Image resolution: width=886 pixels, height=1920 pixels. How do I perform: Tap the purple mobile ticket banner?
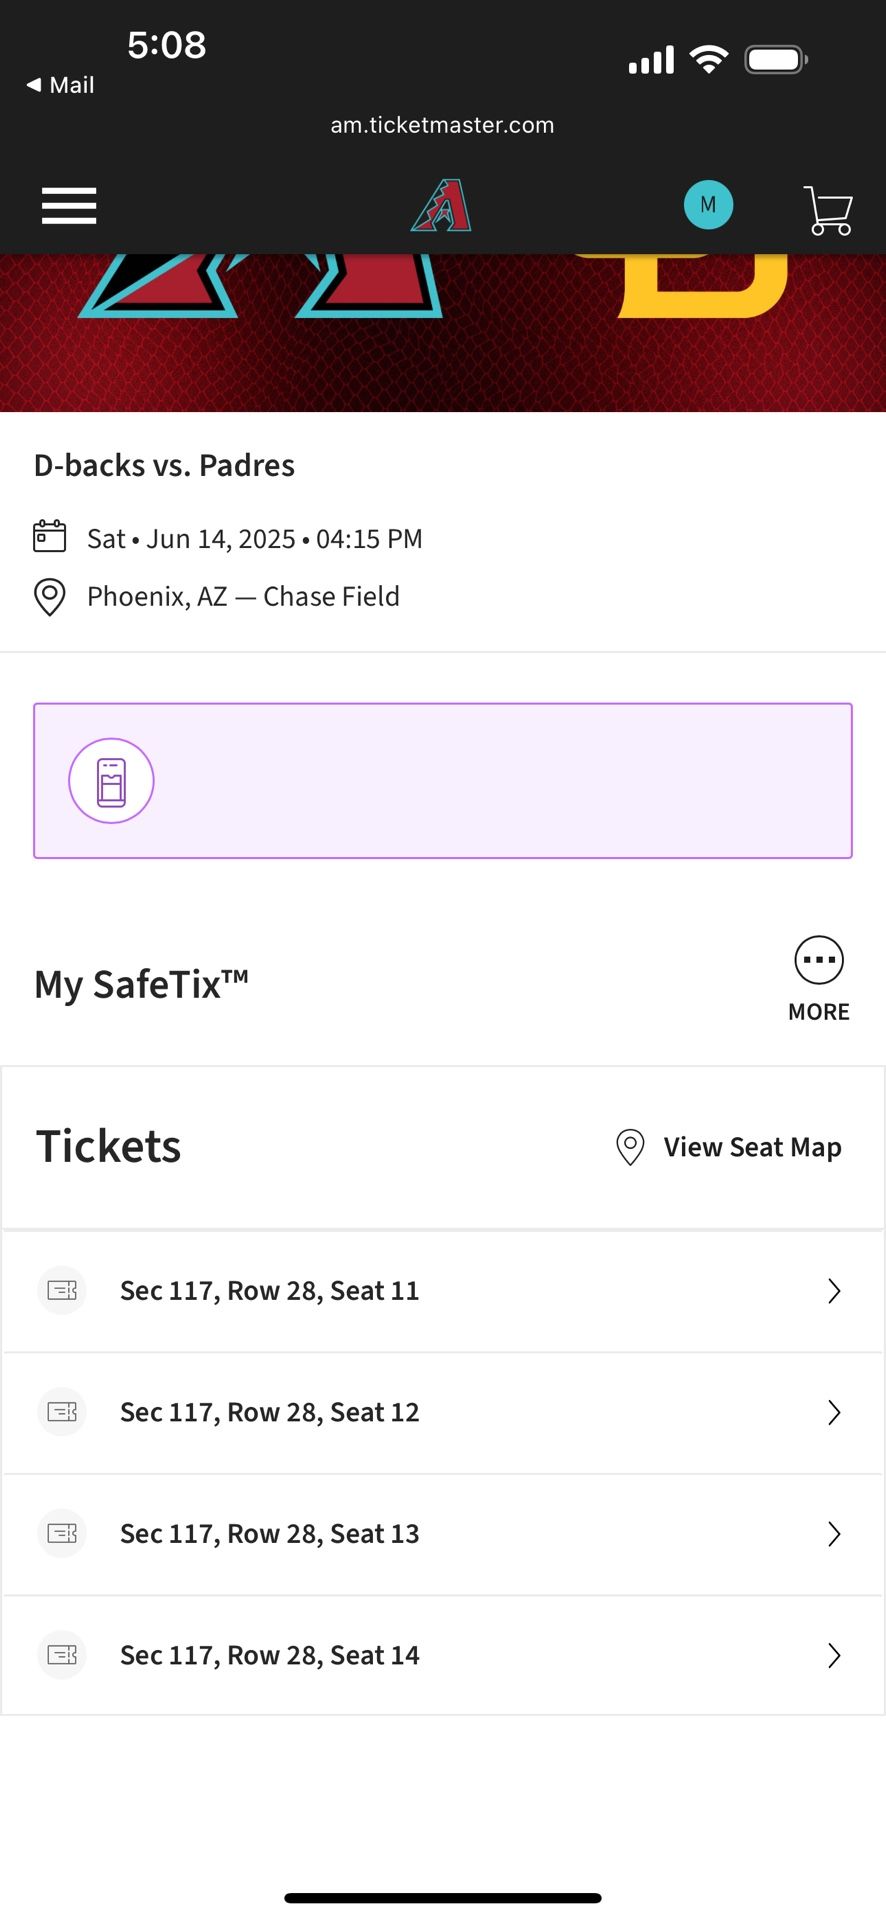(x=443, y=781)
